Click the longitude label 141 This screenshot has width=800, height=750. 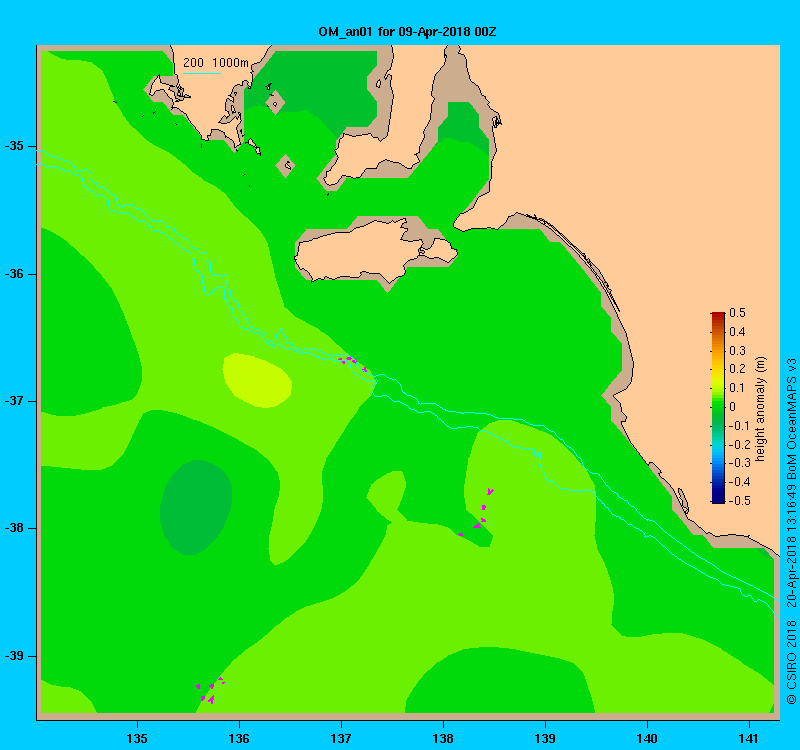coord(749,738)
